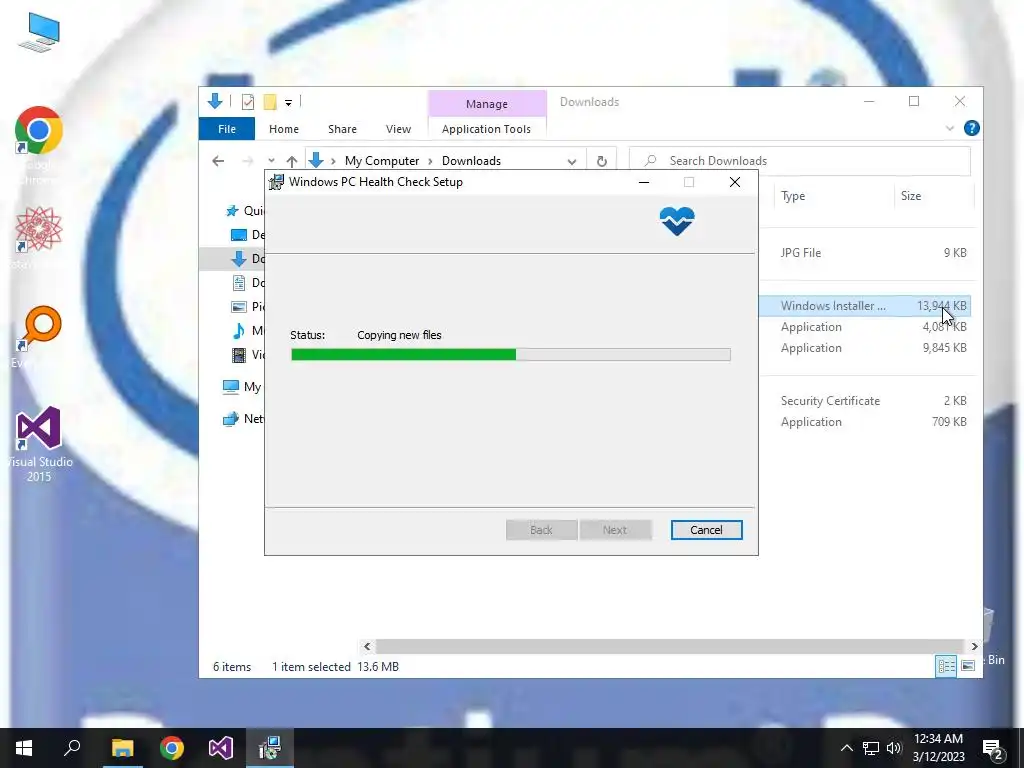Open the notification center icon
1024x768 pixels.
[x=993, y=748]
